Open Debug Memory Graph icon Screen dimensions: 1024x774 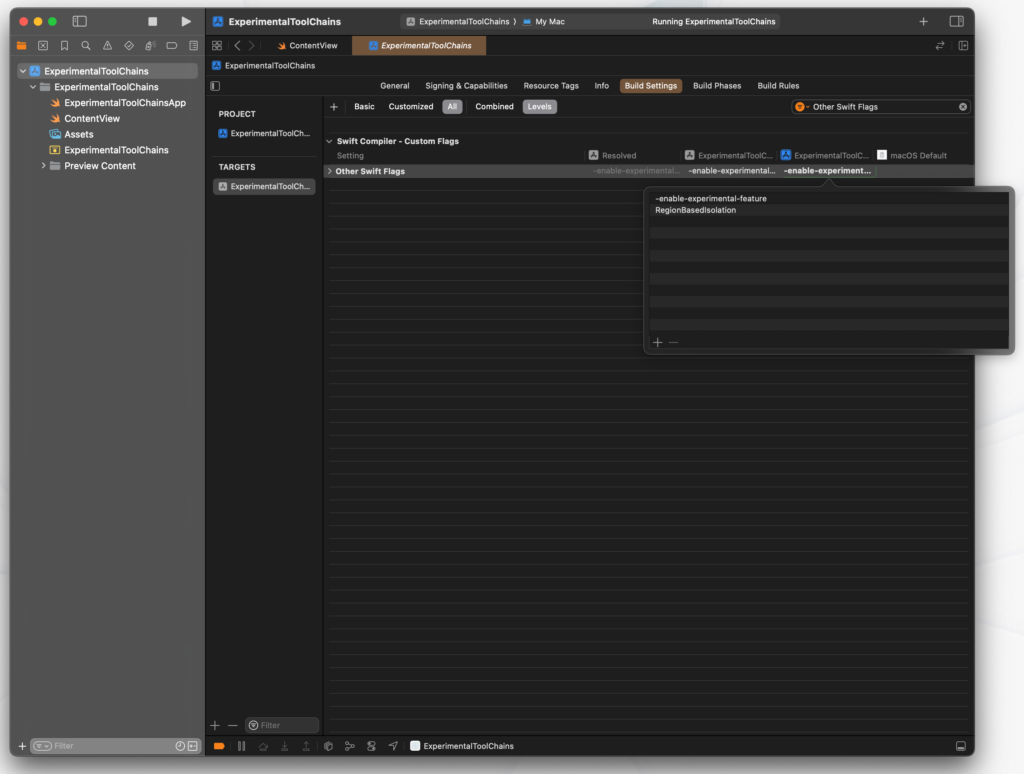[x=350, y=746]
